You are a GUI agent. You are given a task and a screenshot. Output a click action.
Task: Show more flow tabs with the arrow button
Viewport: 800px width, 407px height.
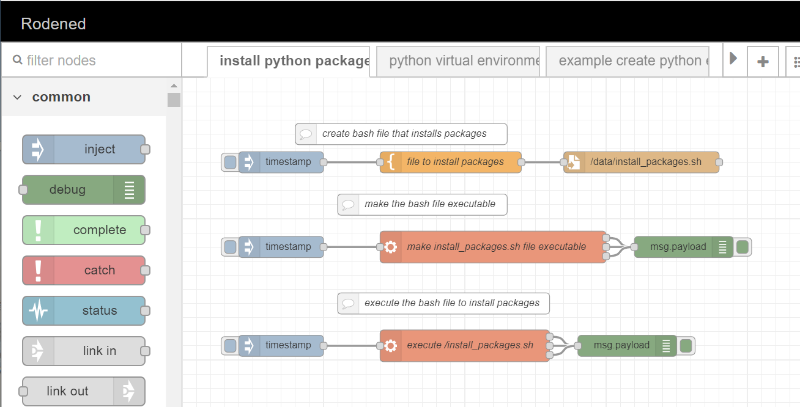[734, 59]
